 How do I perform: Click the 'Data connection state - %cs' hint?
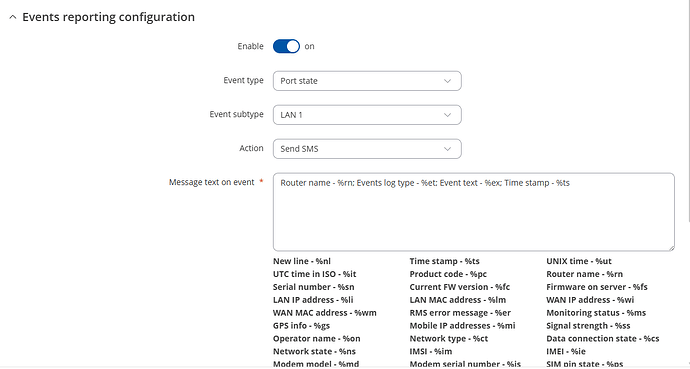click(x=603, y=339)
